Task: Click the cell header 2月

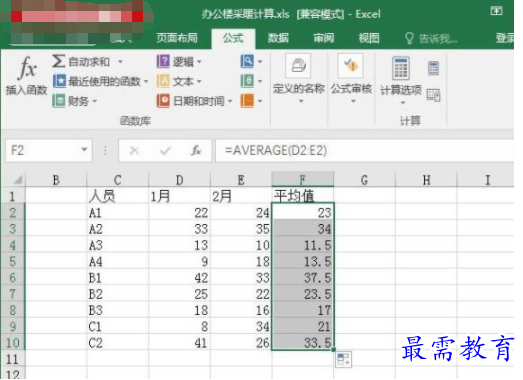Action: [241, 196]
